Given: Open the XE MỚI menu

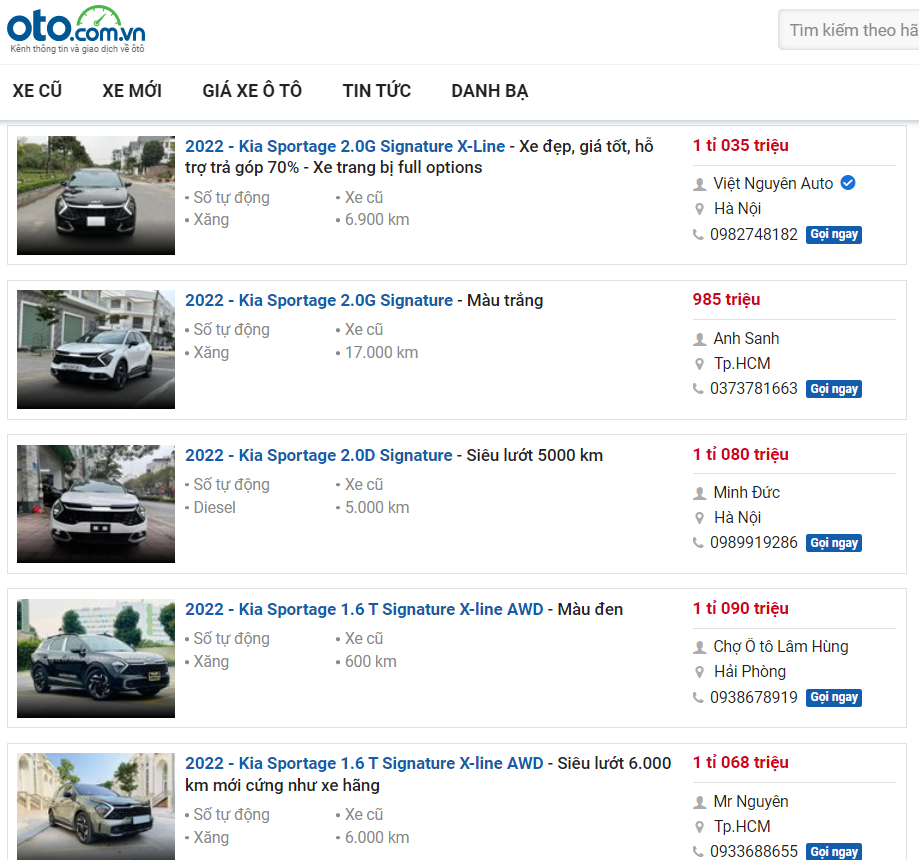Looking at the screenshot, I should point(132,91).
